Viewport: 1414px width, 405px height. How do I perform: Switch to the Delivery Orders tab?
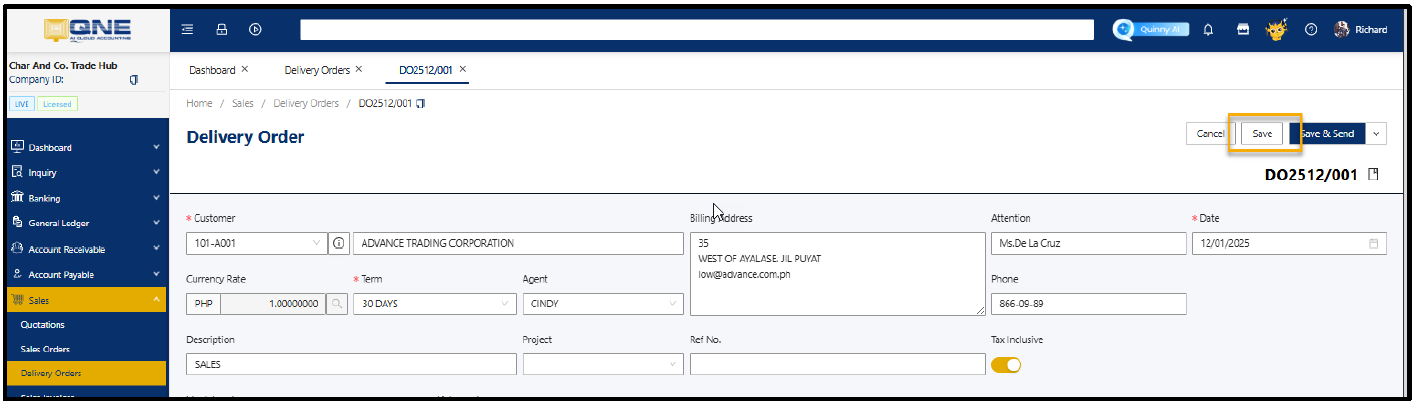click(x=317, y=70)
